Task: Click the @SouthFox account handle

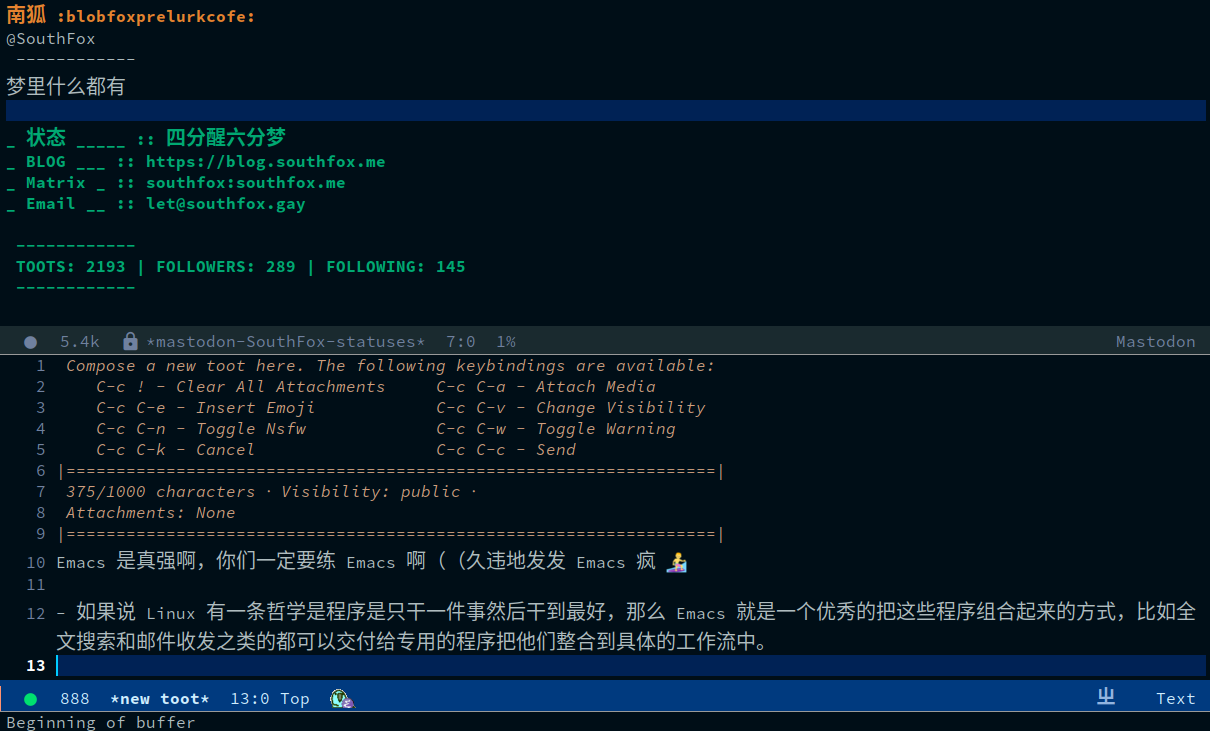Action: [51, 39]
